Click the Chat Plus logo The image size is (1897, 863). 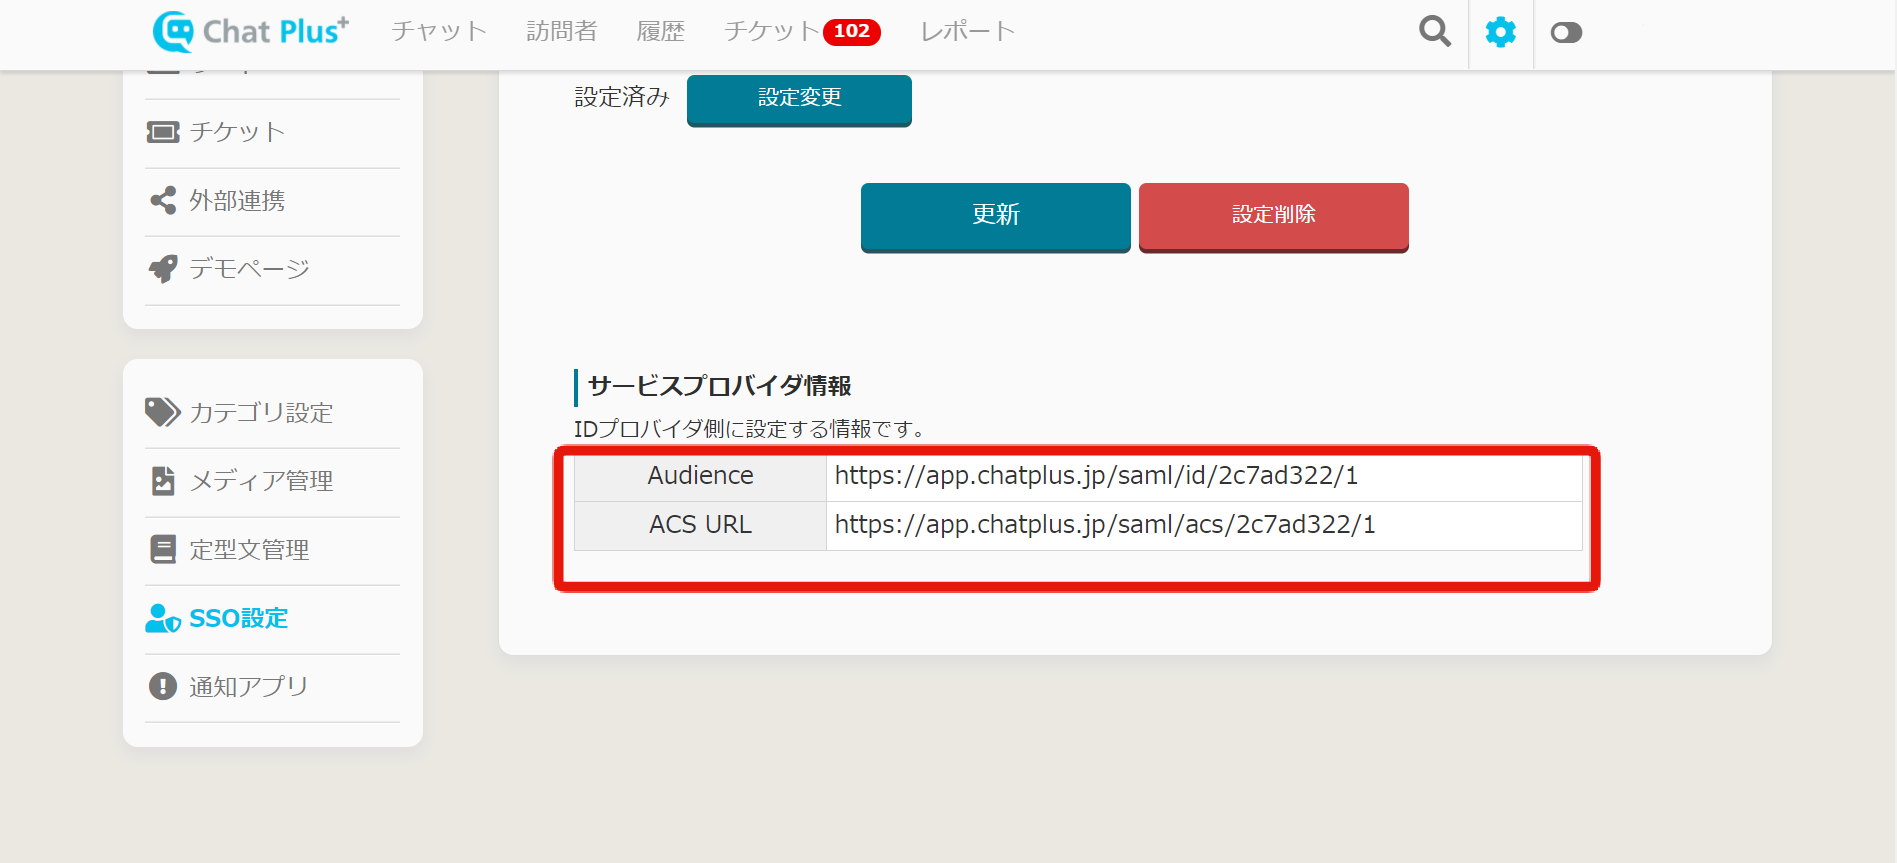click(250, 31)
